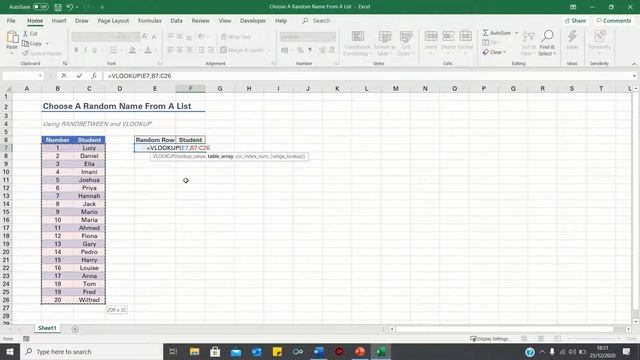Open PowerPoint from the Windows taskbar

pos(360,351)
